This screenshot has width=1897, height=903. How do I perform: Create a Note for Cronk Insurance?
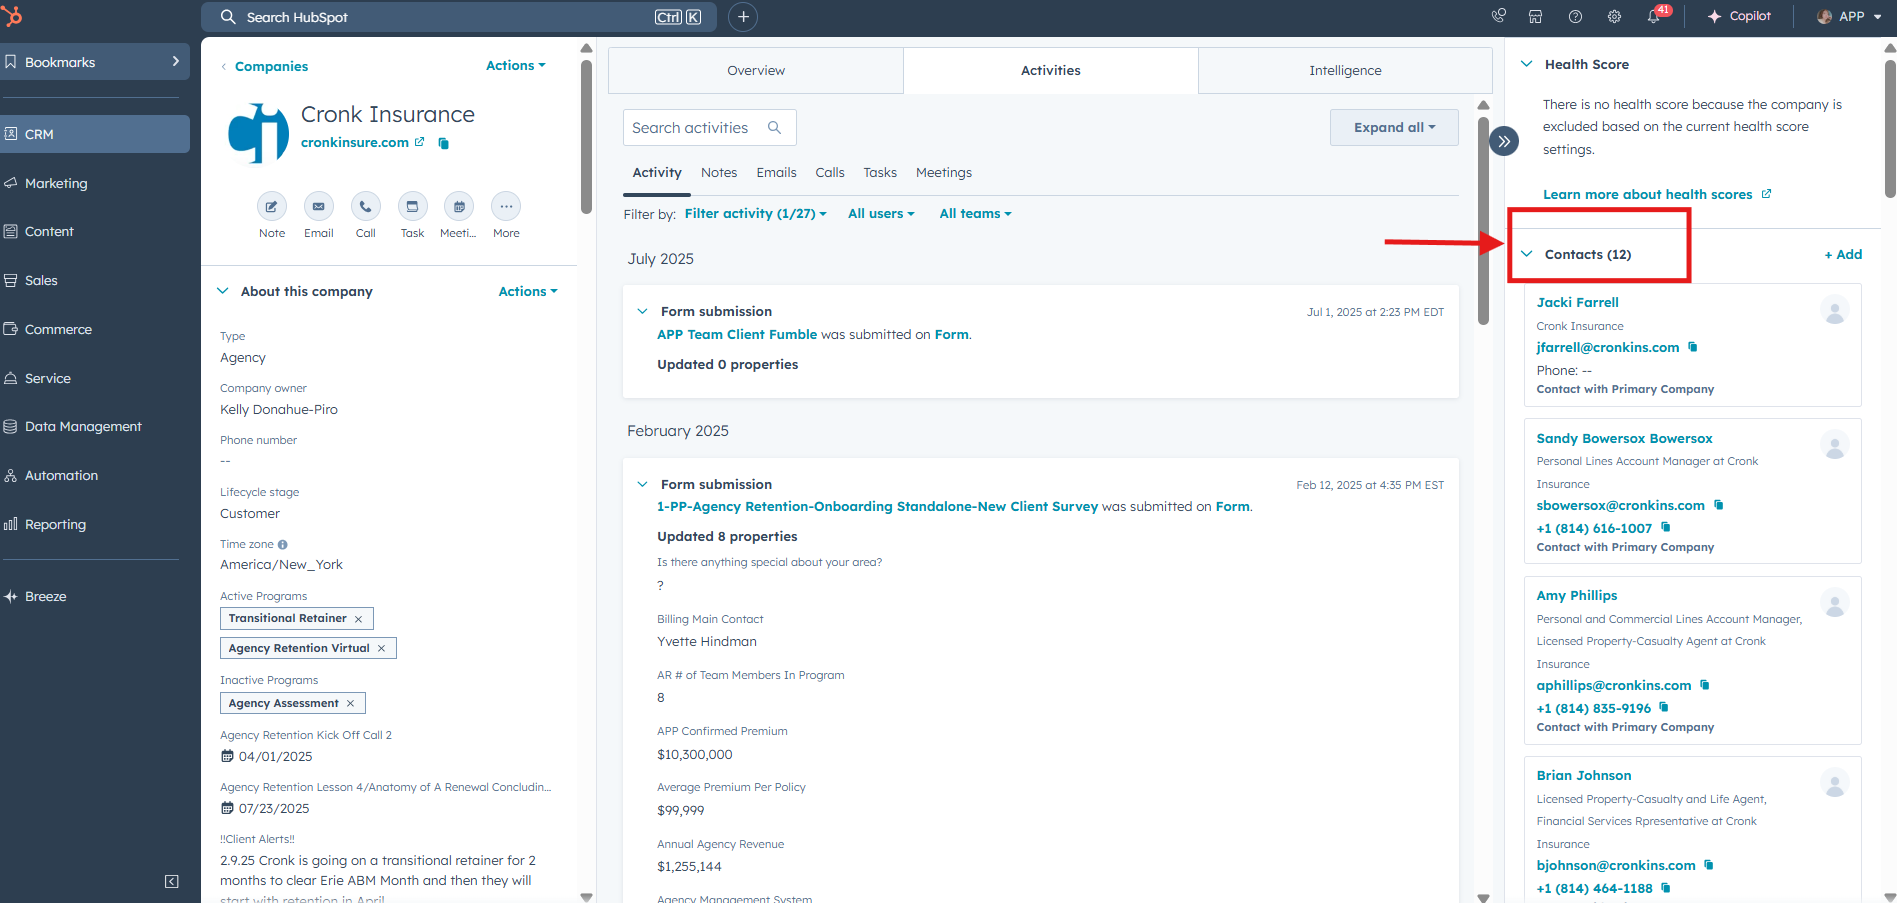point(271,206)
